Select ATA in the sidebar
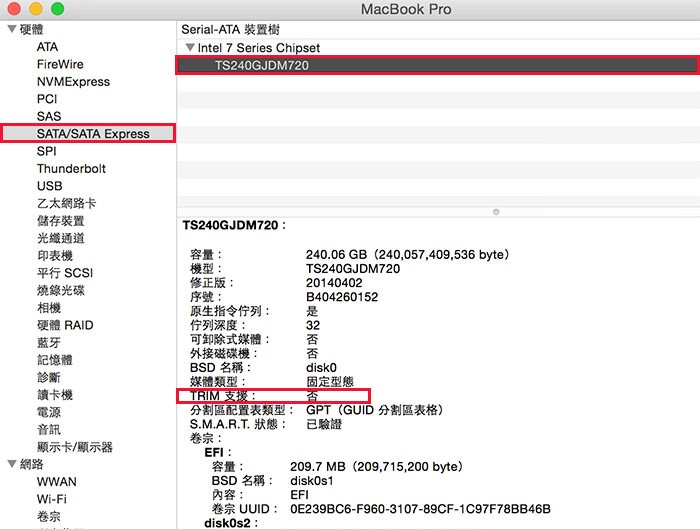Viewport: 700px width, 529px height. tap(47, 47)
